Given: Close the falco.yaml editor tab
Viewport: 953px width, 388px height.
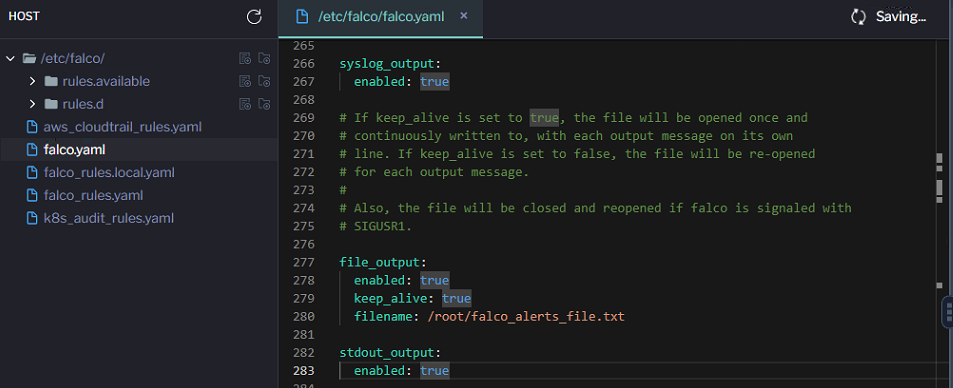Looking at the screenshot, I should [x=464, y=16].
